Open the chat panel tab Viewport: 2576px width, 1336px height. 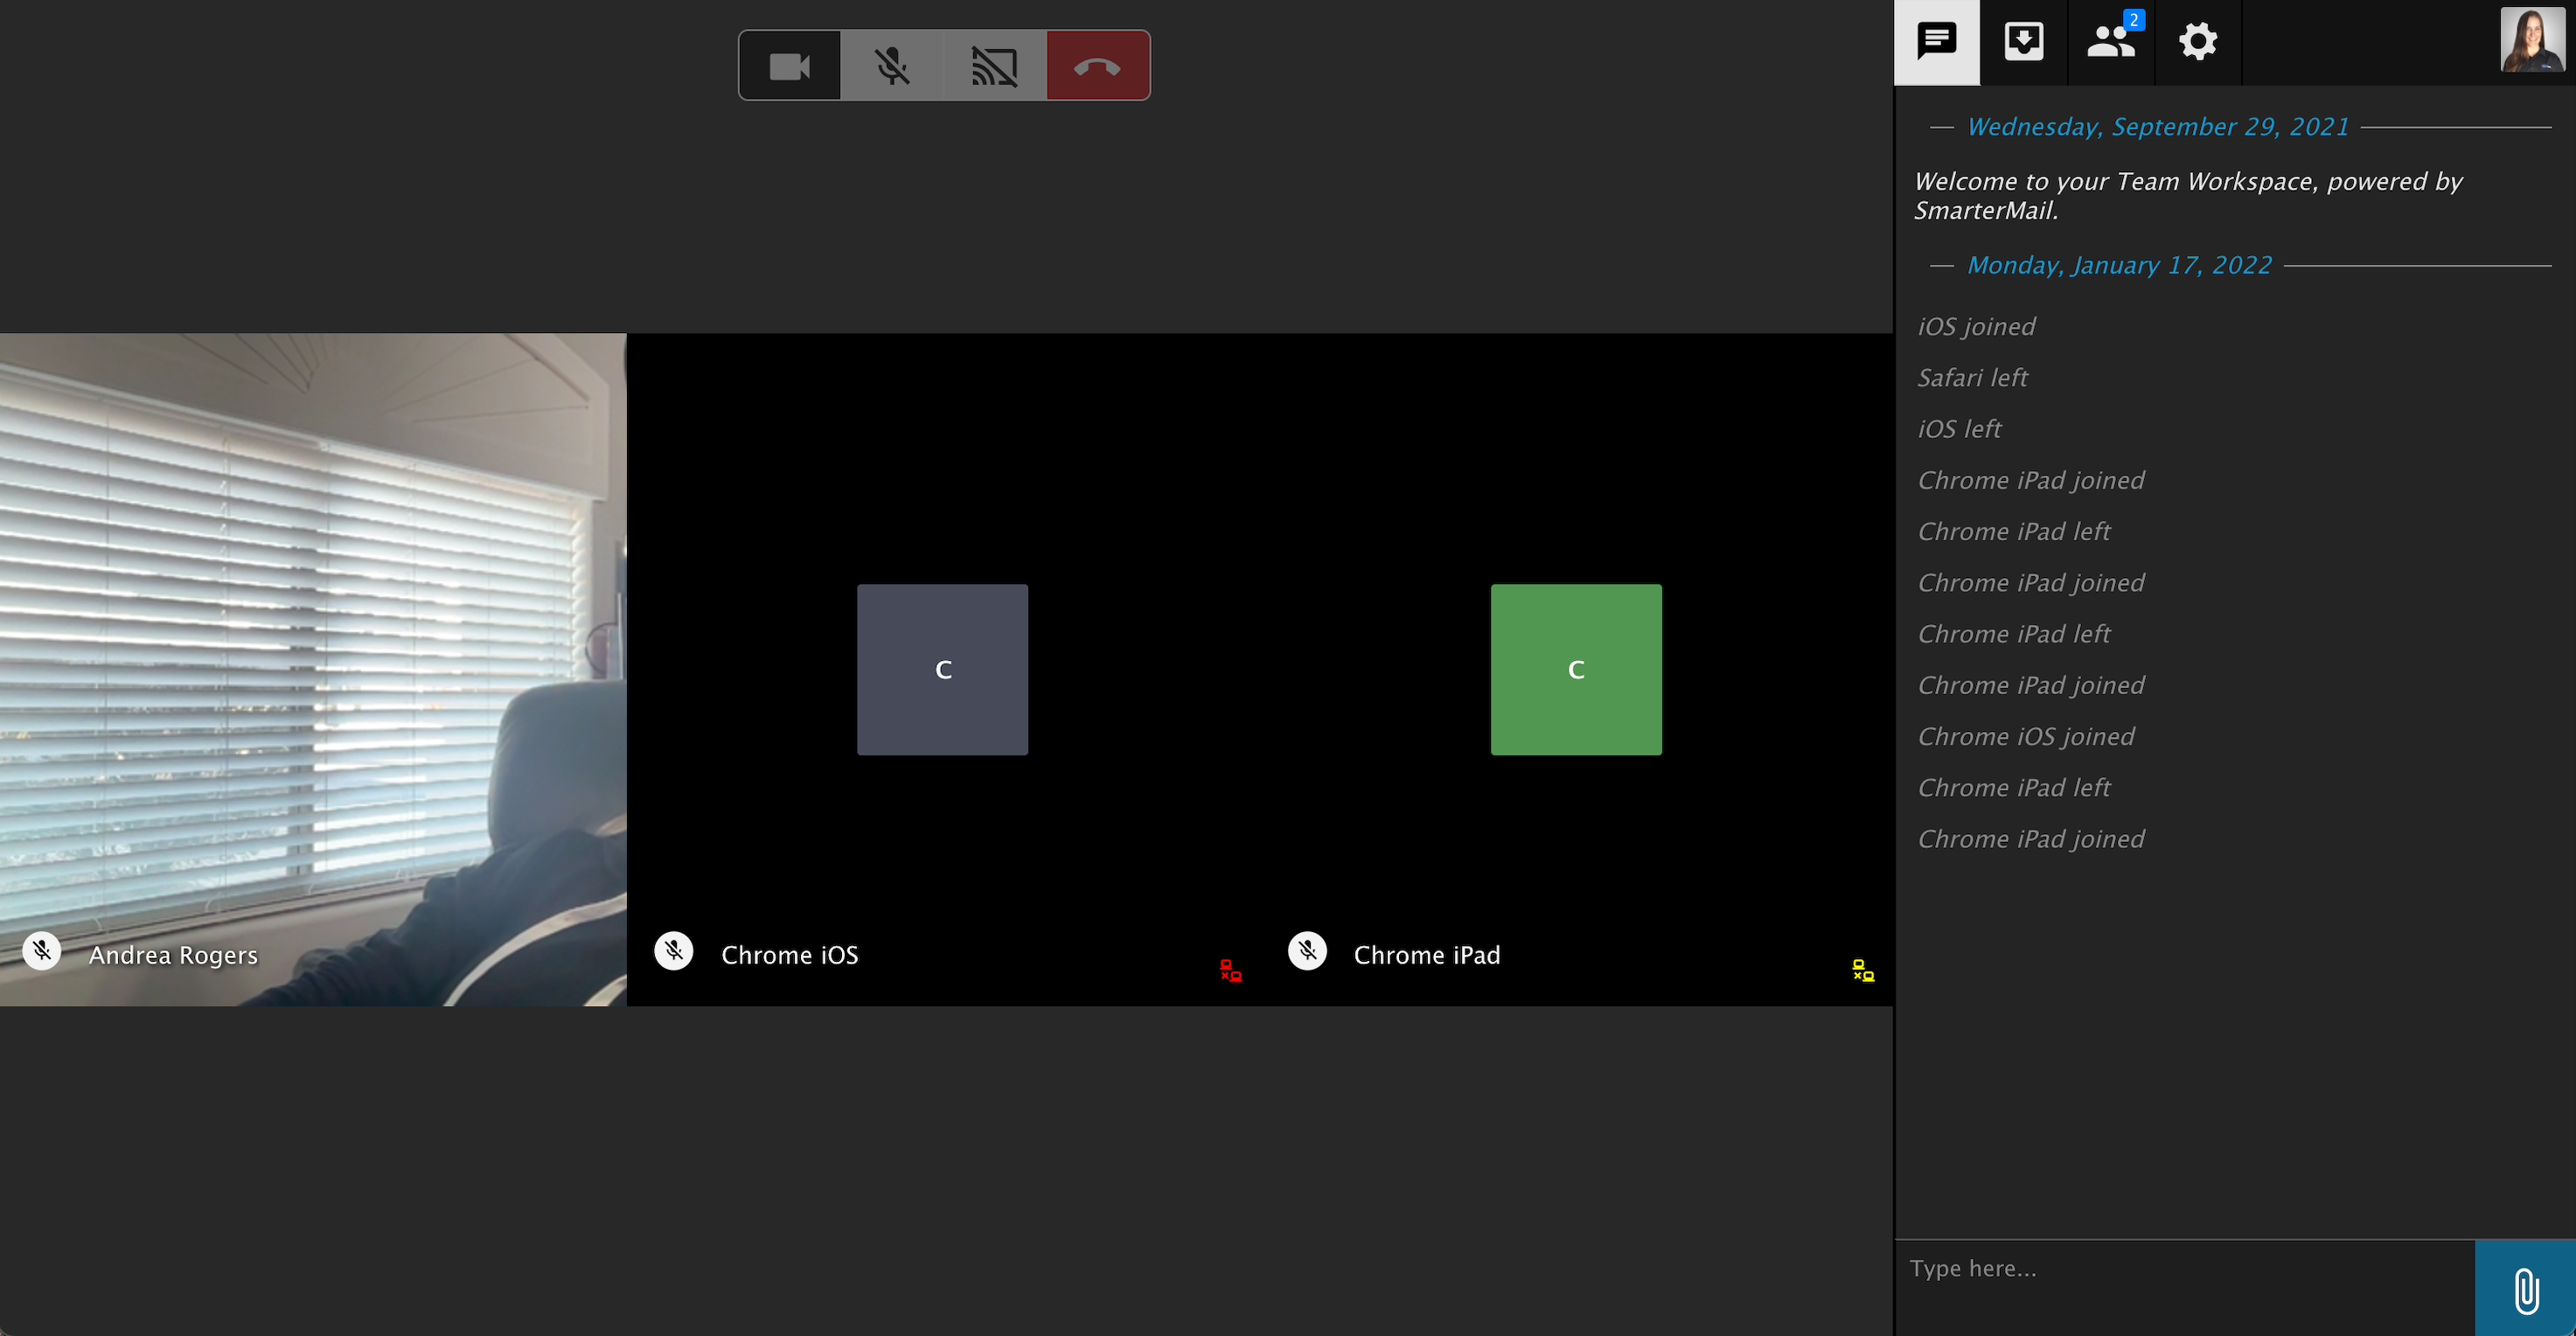pos(1936,42)
